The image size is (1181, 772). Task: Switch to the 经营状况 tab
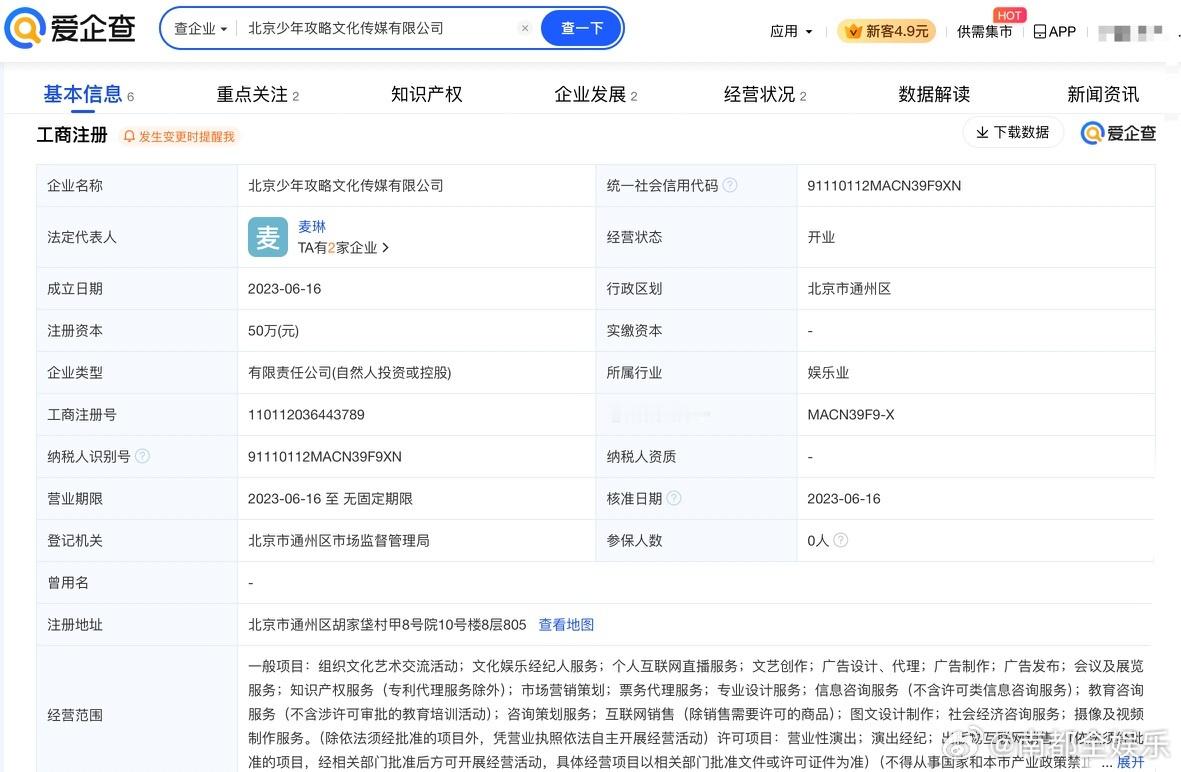pos(764,94)
